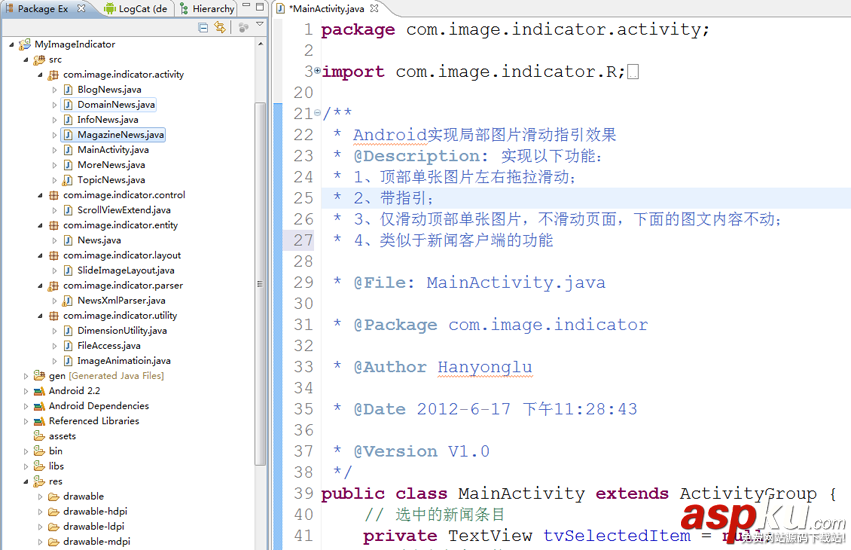This screenshot has width=851, height=550.
Task: Select the drawable-mdpi folder
Action: pos(97,542)
